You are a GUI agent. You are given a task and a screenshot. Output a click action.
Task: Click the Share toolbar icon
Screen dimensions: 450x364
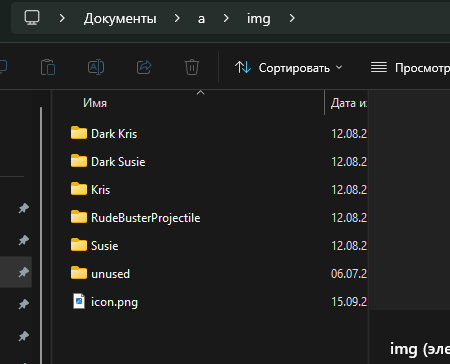[x=144, y=67]
